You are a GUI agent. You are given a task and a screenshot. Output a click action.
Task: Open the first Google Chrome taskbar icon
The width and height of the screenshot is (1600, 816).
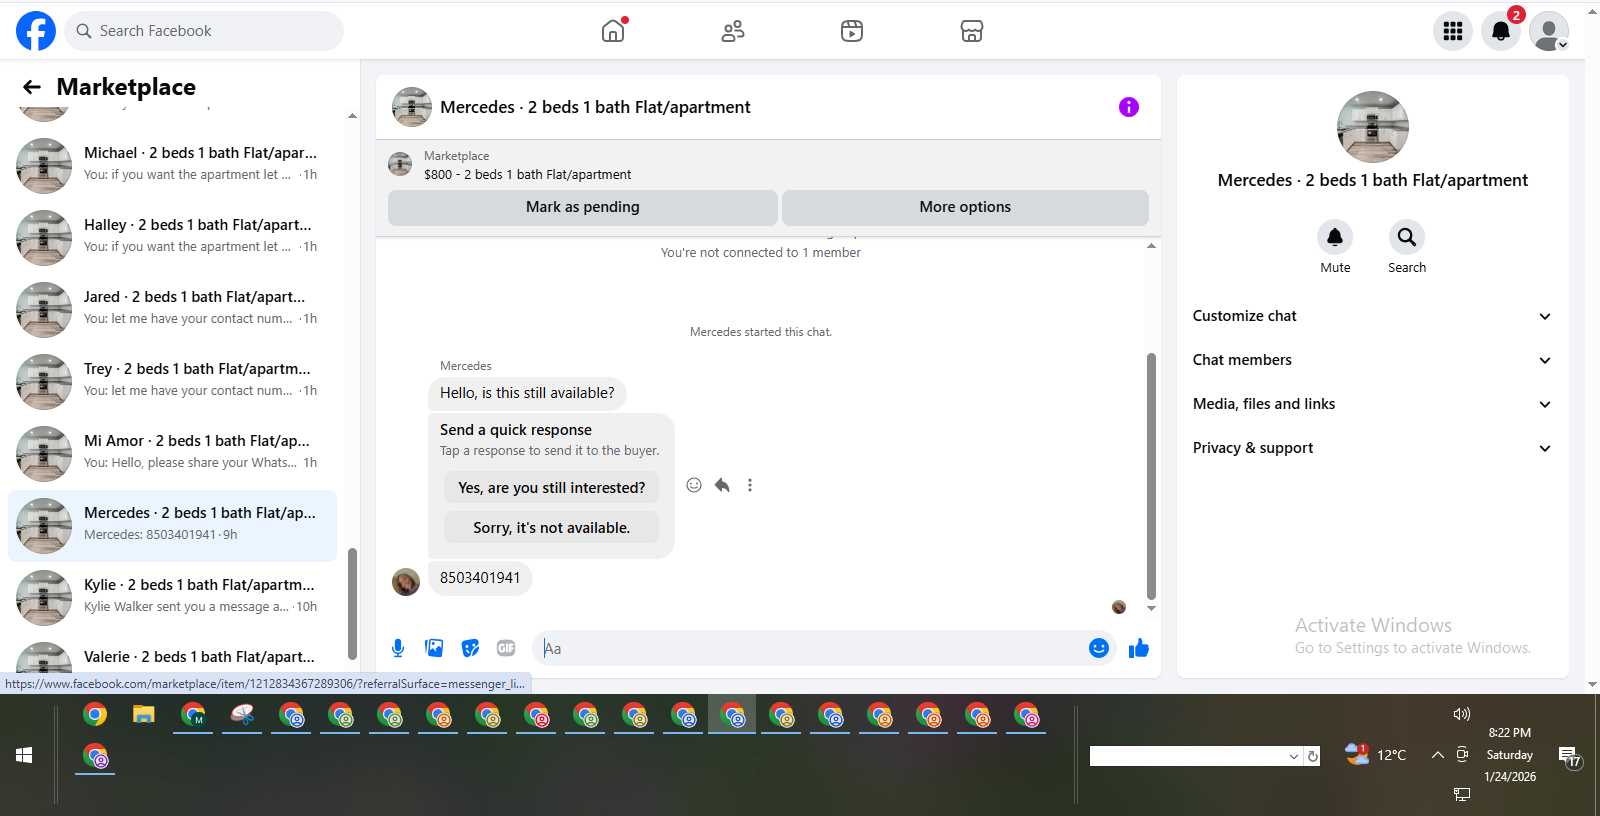pos(95,715)
